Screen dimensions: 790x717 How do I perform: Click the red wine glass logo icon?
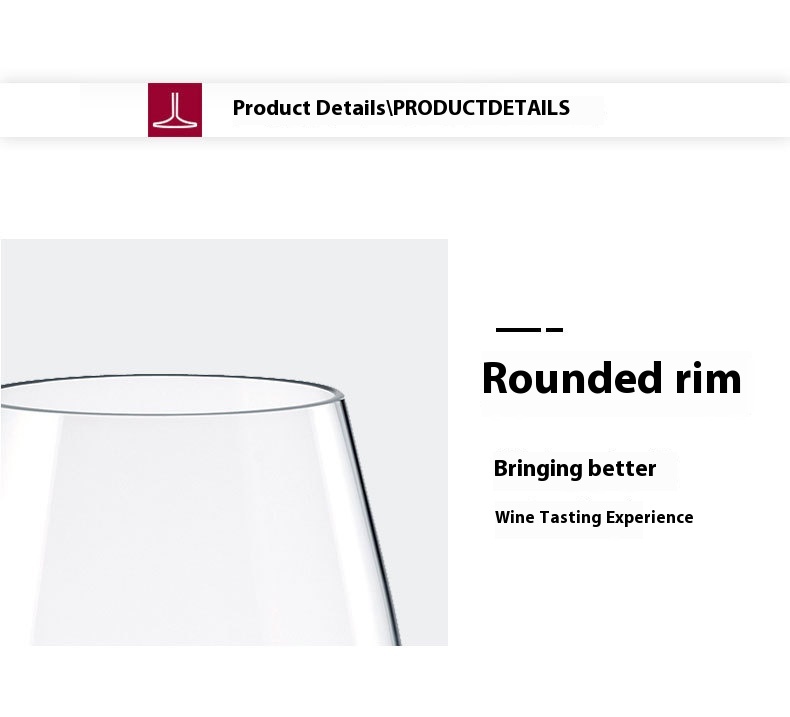click(x=175, y=110)
